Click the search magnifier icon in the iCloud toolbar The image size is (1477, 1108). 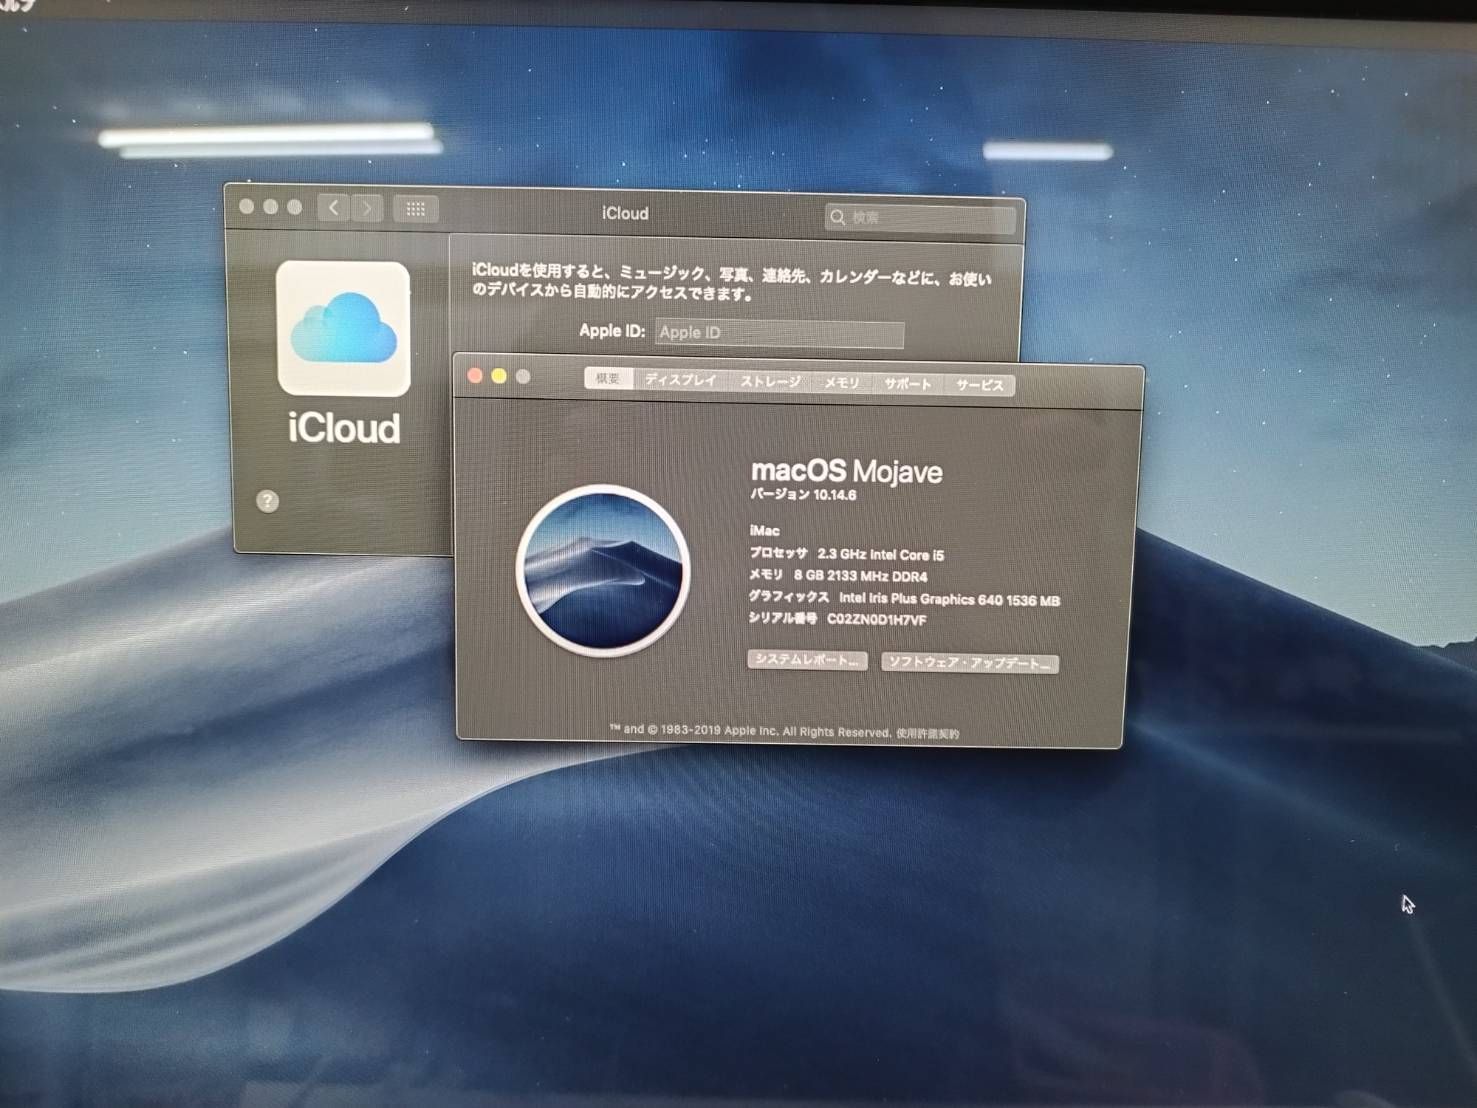838,217
